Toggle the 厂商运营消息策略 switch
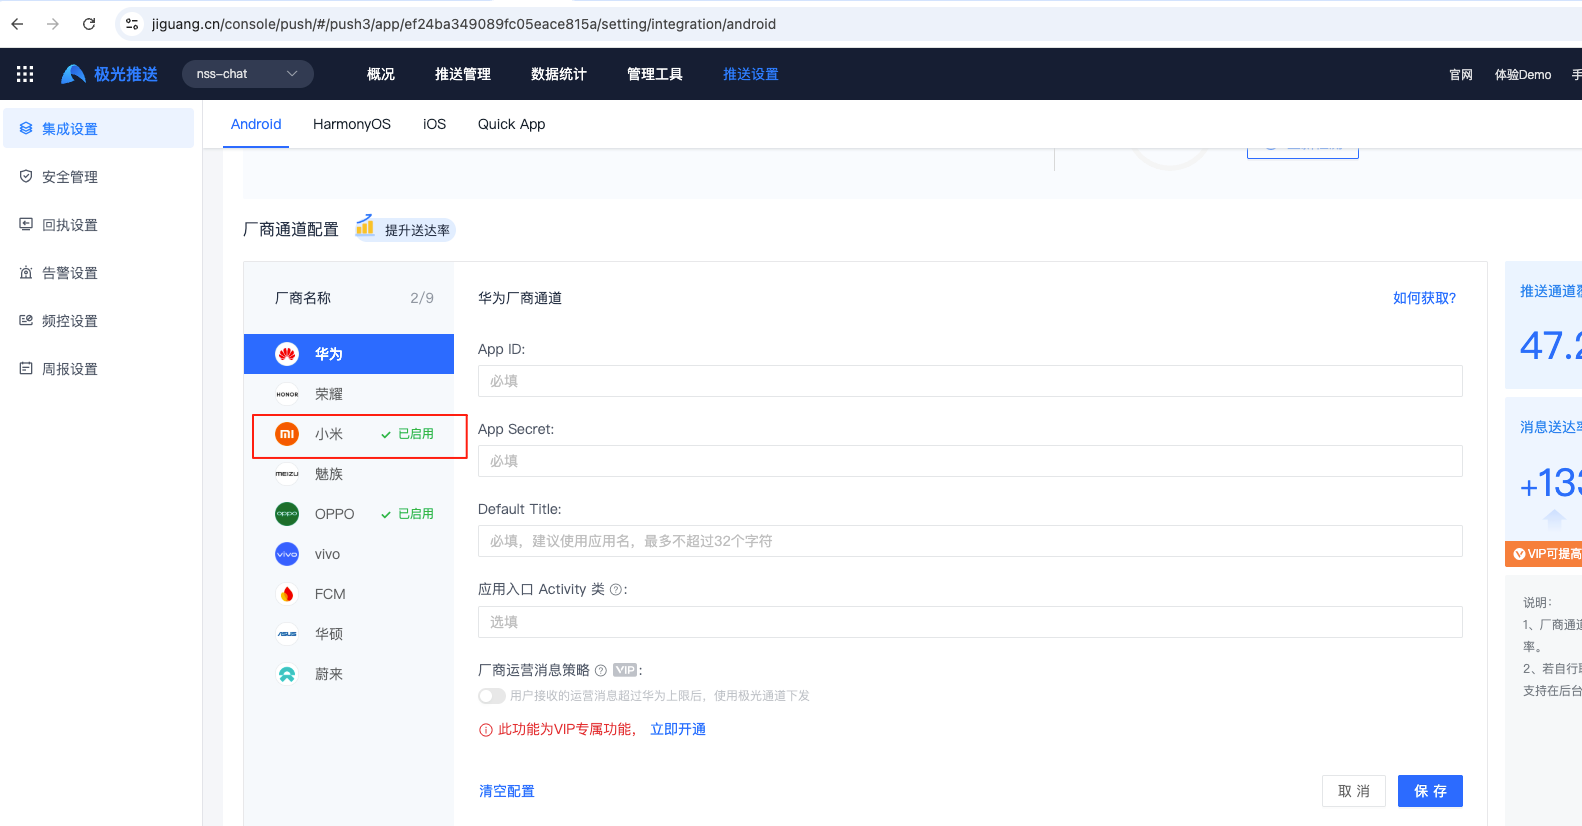 point(492,696)
